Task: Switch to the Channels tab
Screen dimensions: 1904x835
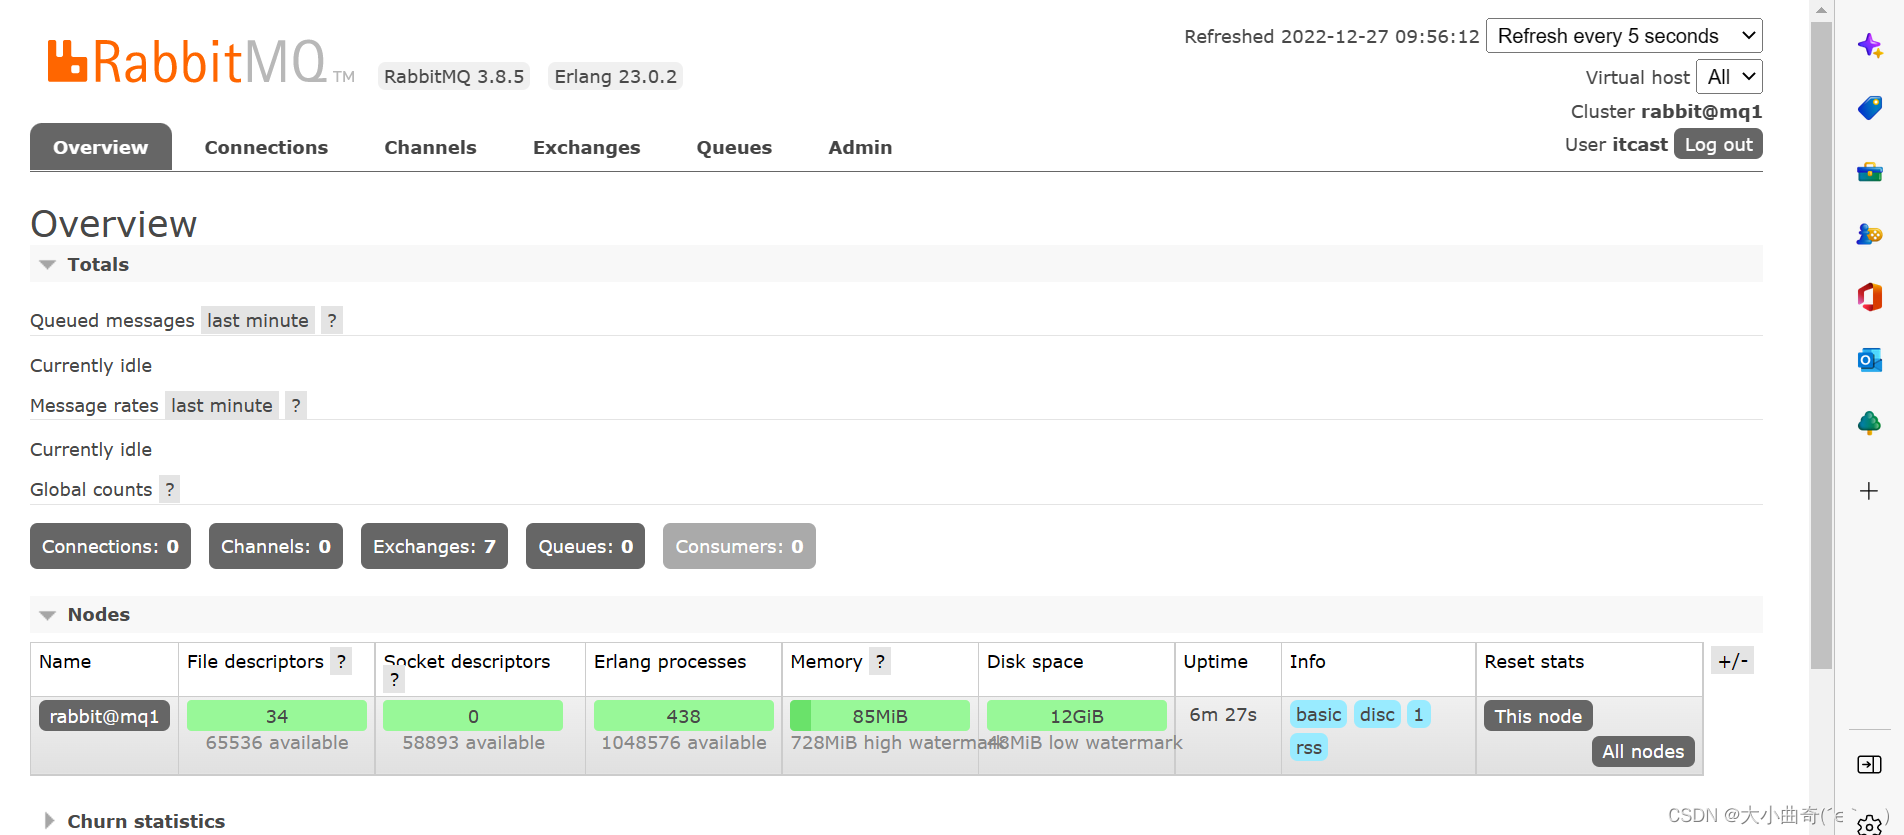Action: pyautogui.click(x=430, y=147)
